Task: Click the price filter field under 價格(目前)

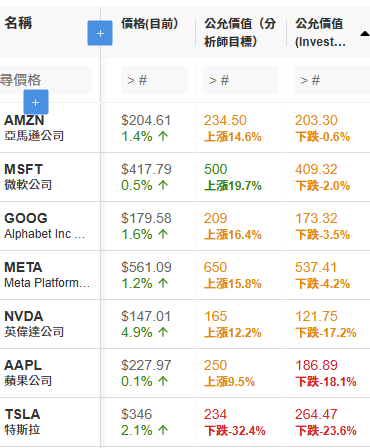Action: coord(154,80)
